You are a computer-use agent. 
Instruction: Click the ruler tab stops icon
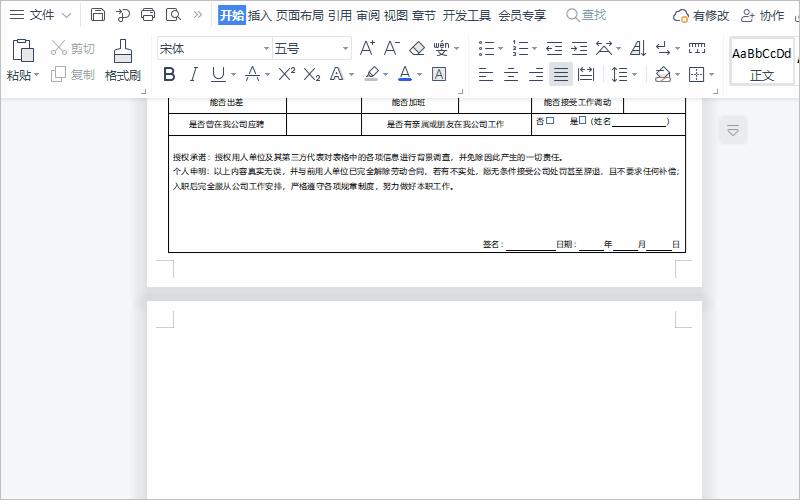(697, 48)
